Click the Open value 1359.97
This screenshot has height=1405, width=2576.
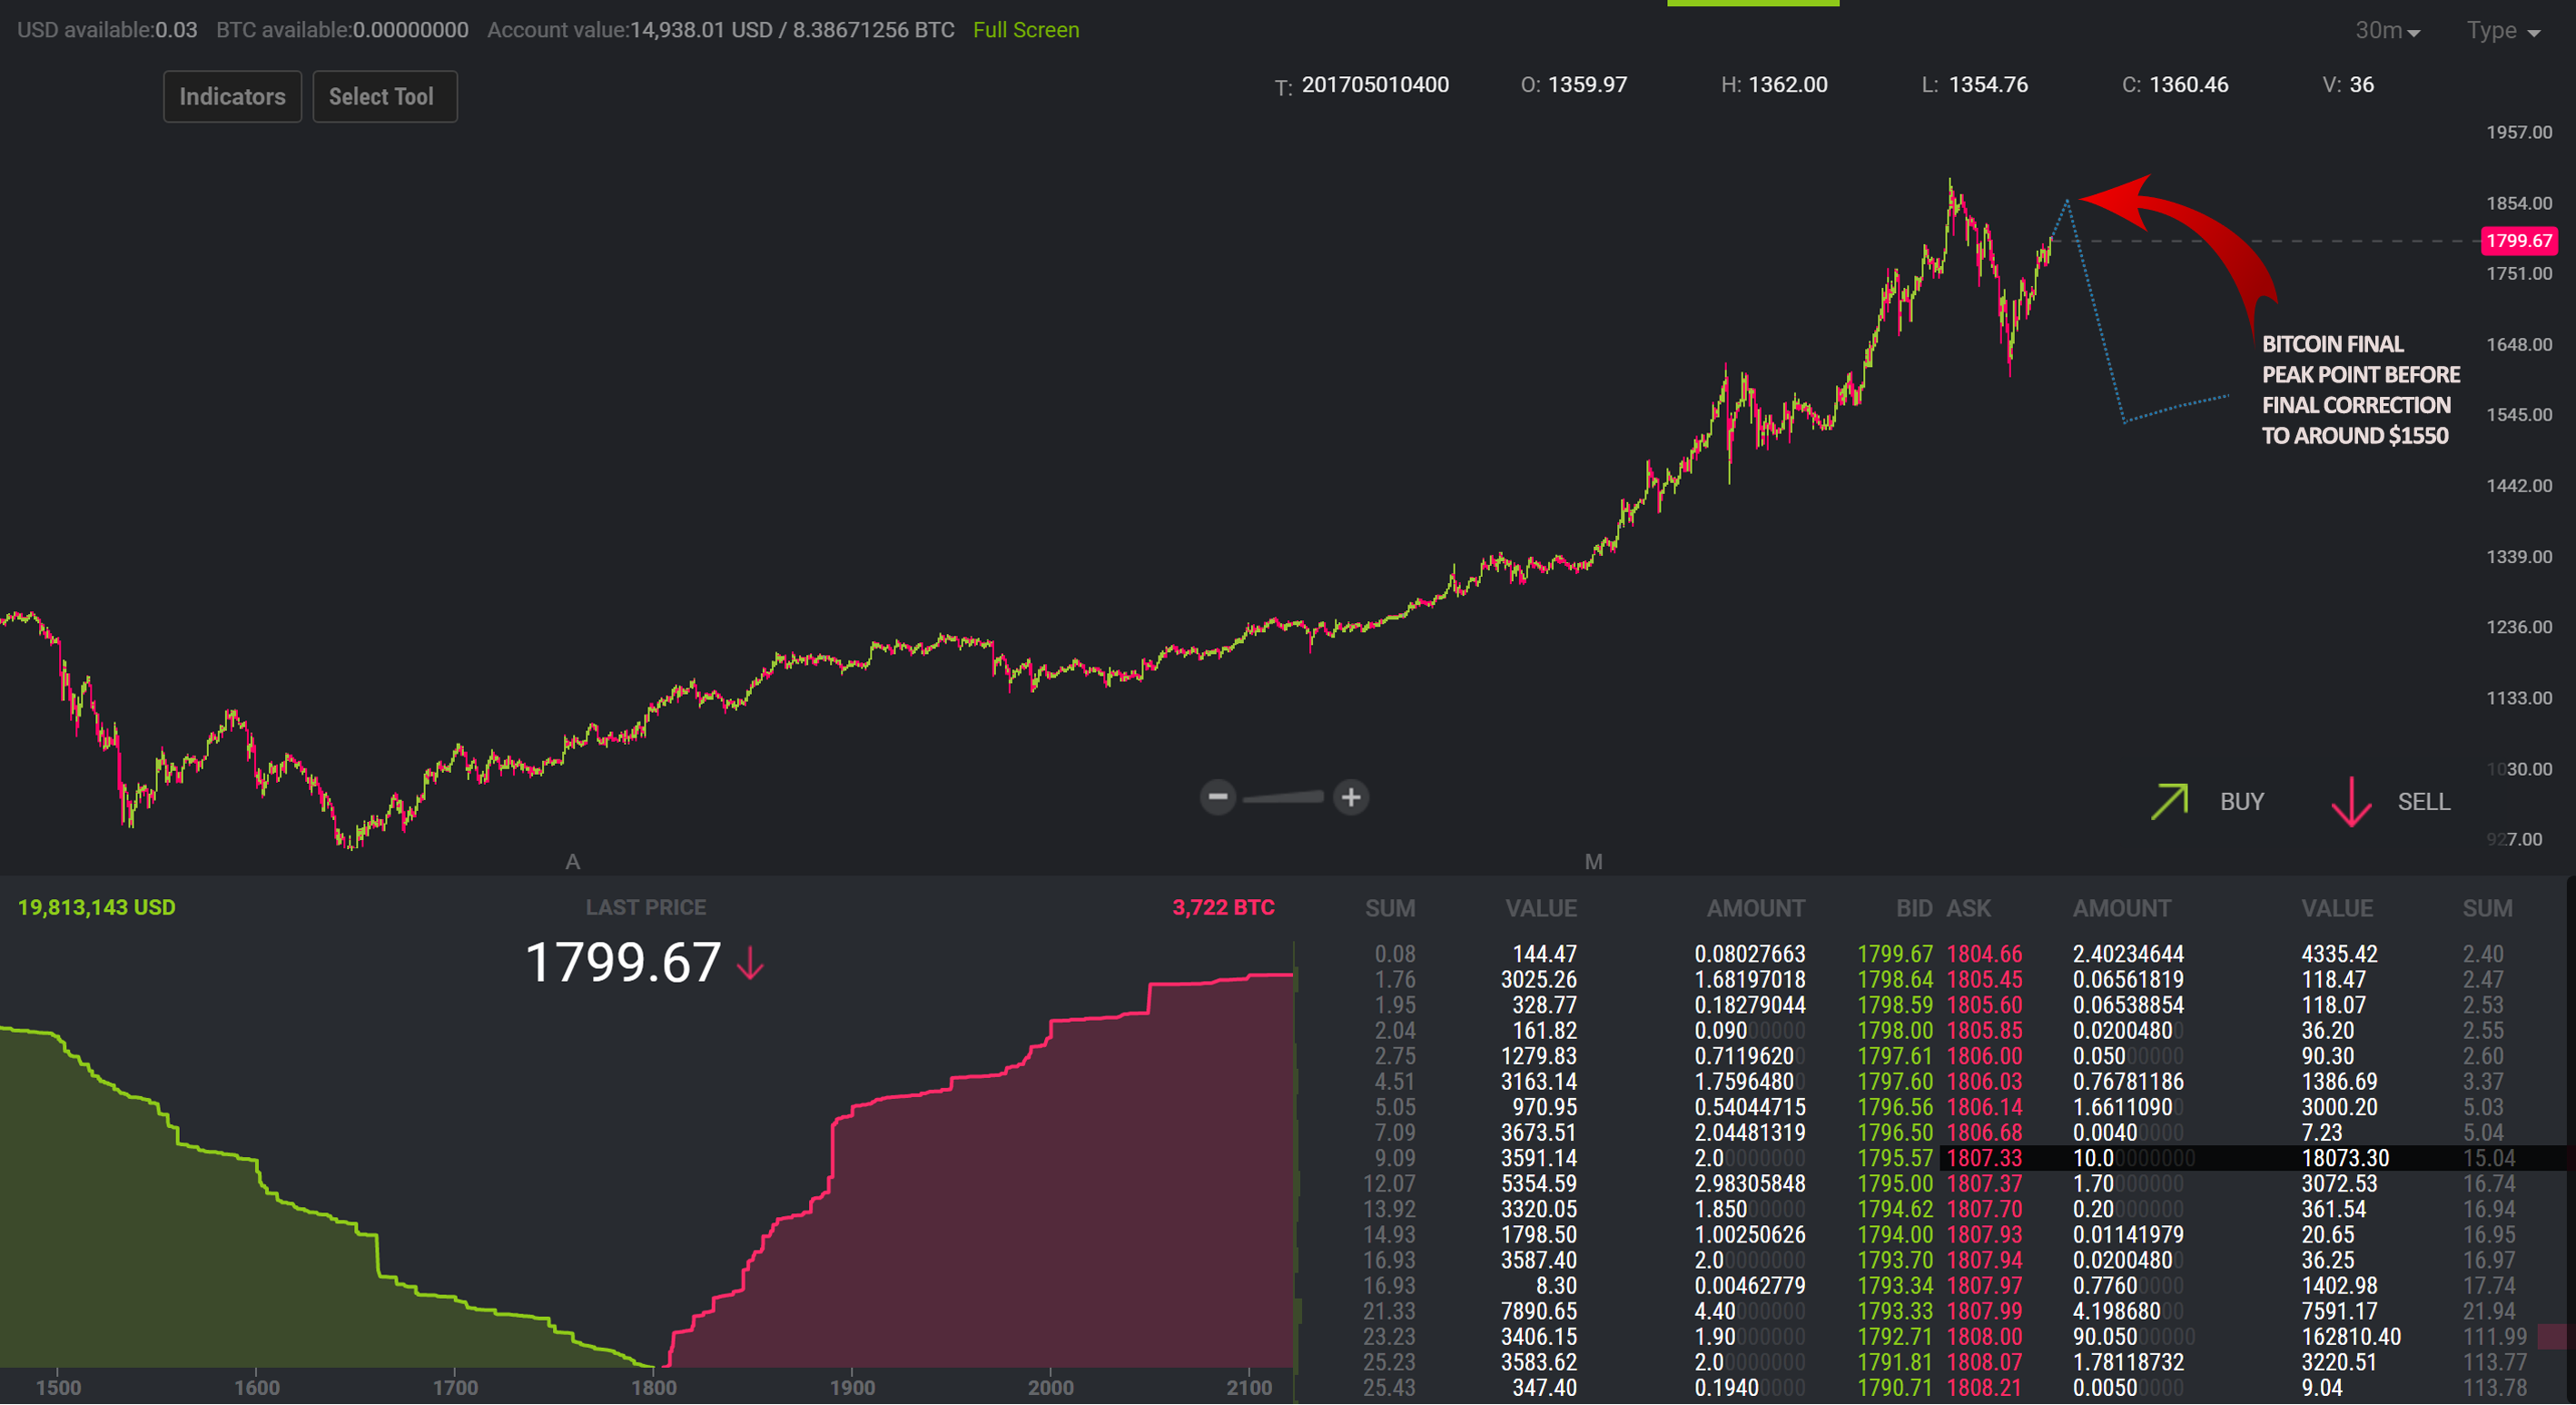(x=1587, y=85)
